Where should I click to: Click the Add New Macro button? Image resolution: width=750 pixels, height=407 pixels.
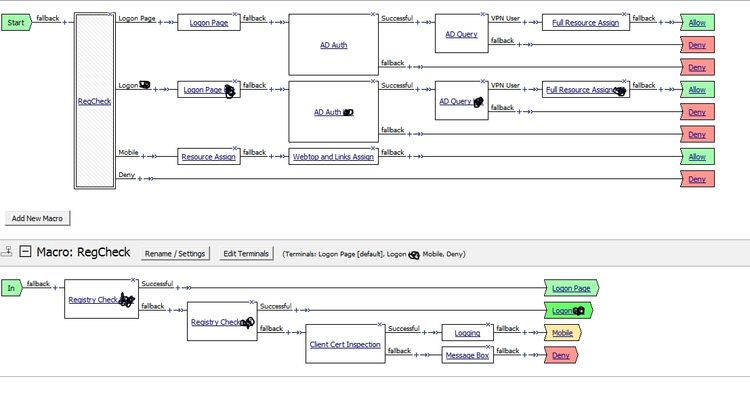click(x=37, y=218)
